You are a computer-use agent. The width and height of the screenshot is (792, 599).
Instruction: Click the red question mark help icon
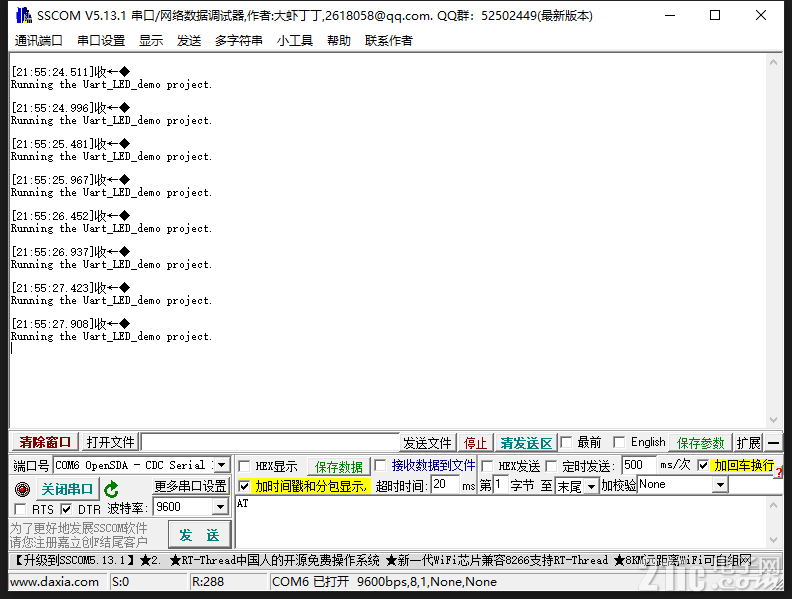779,473
